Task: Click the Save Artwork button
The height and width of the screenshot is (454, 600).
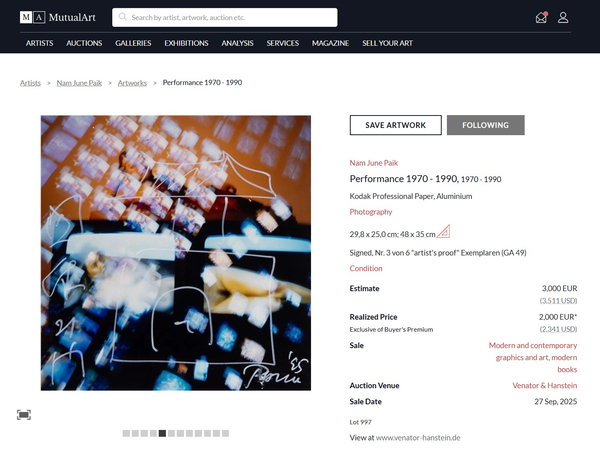Action: [x=395, y=125]
